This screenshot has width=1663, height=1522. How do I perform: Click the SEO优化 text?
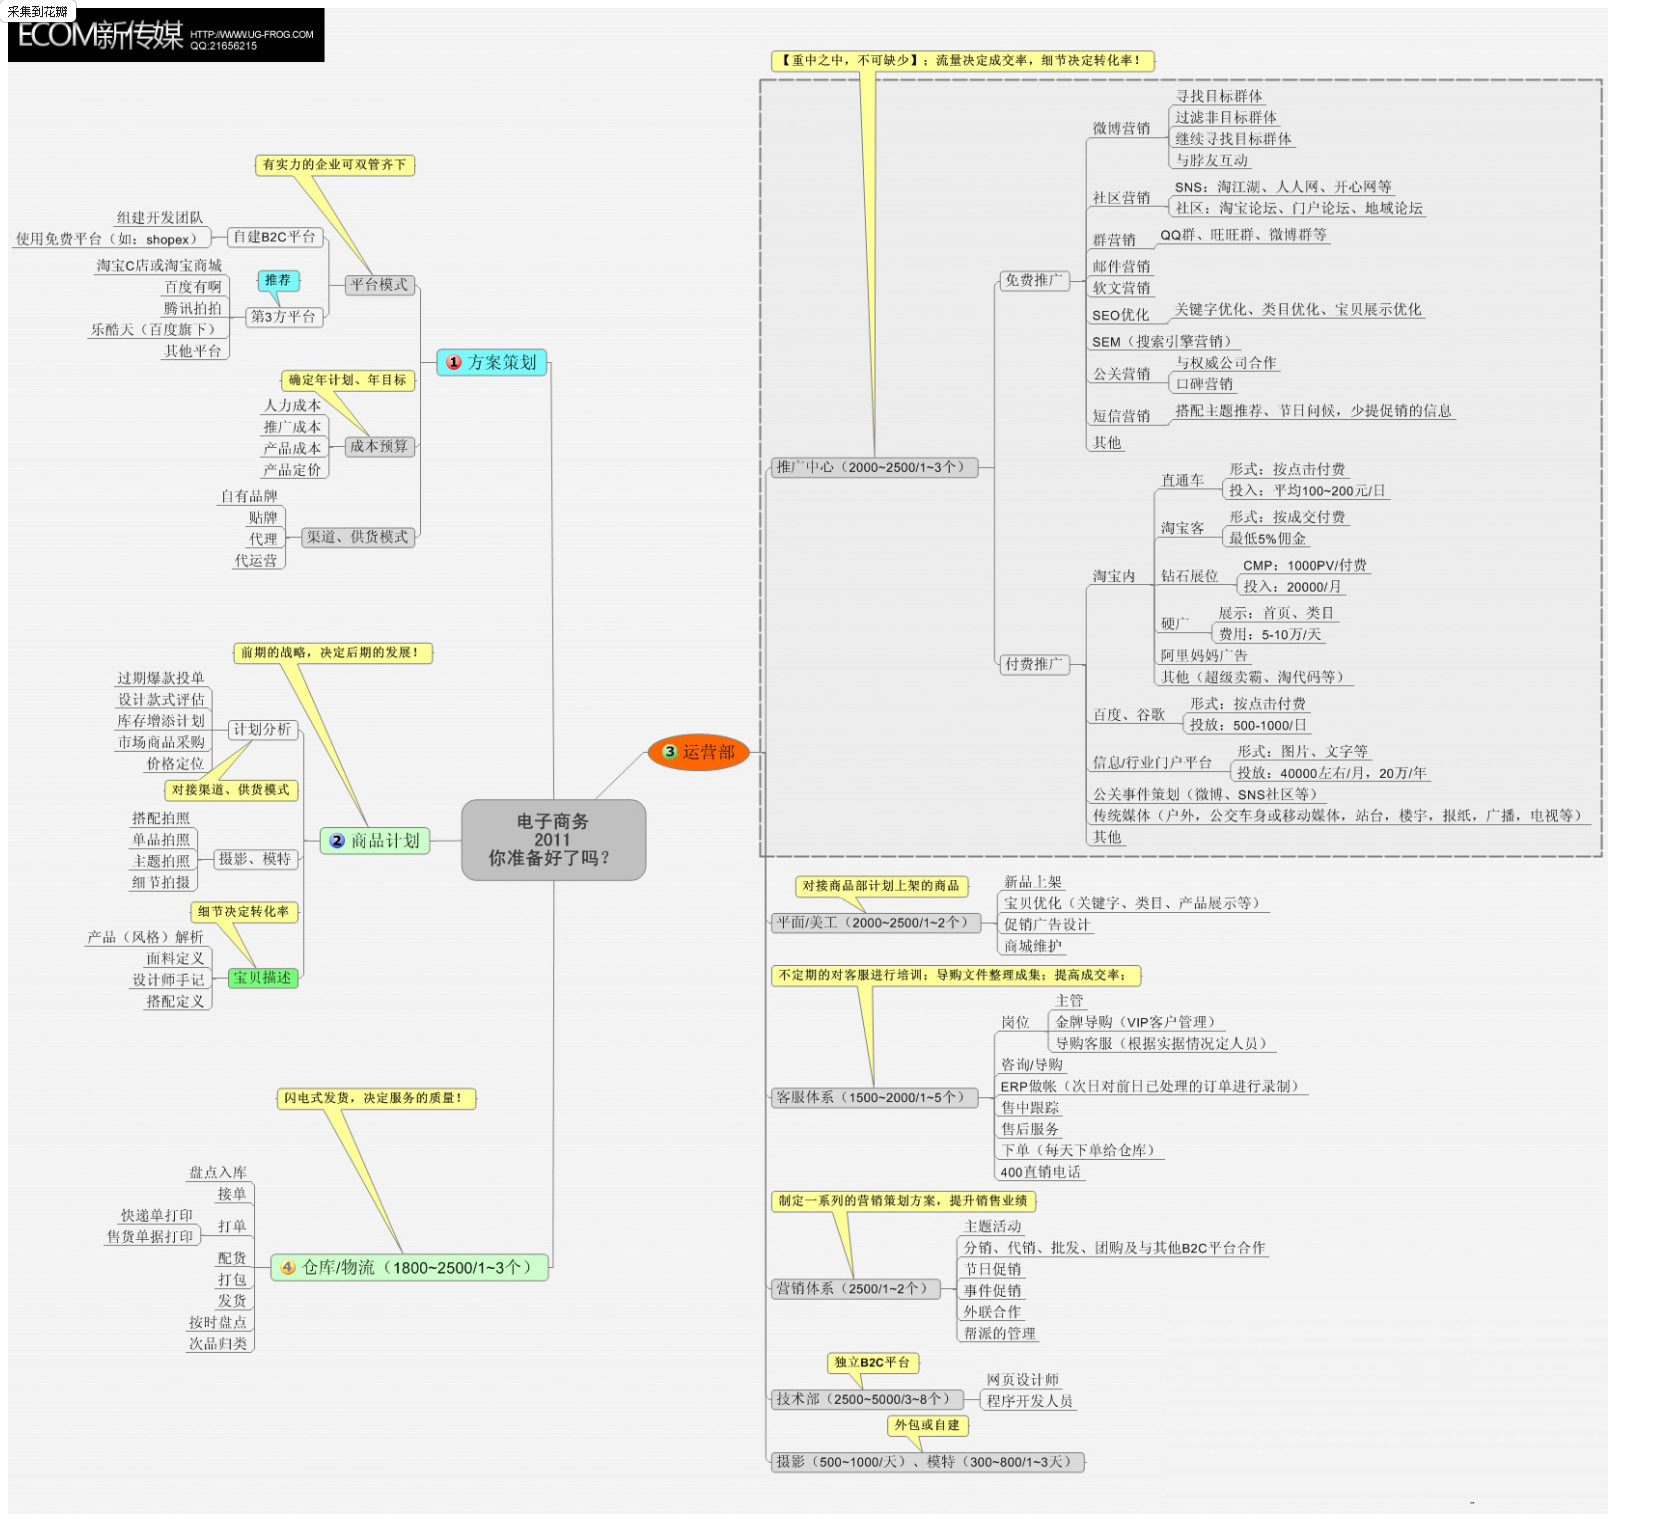pos(1120,315)
